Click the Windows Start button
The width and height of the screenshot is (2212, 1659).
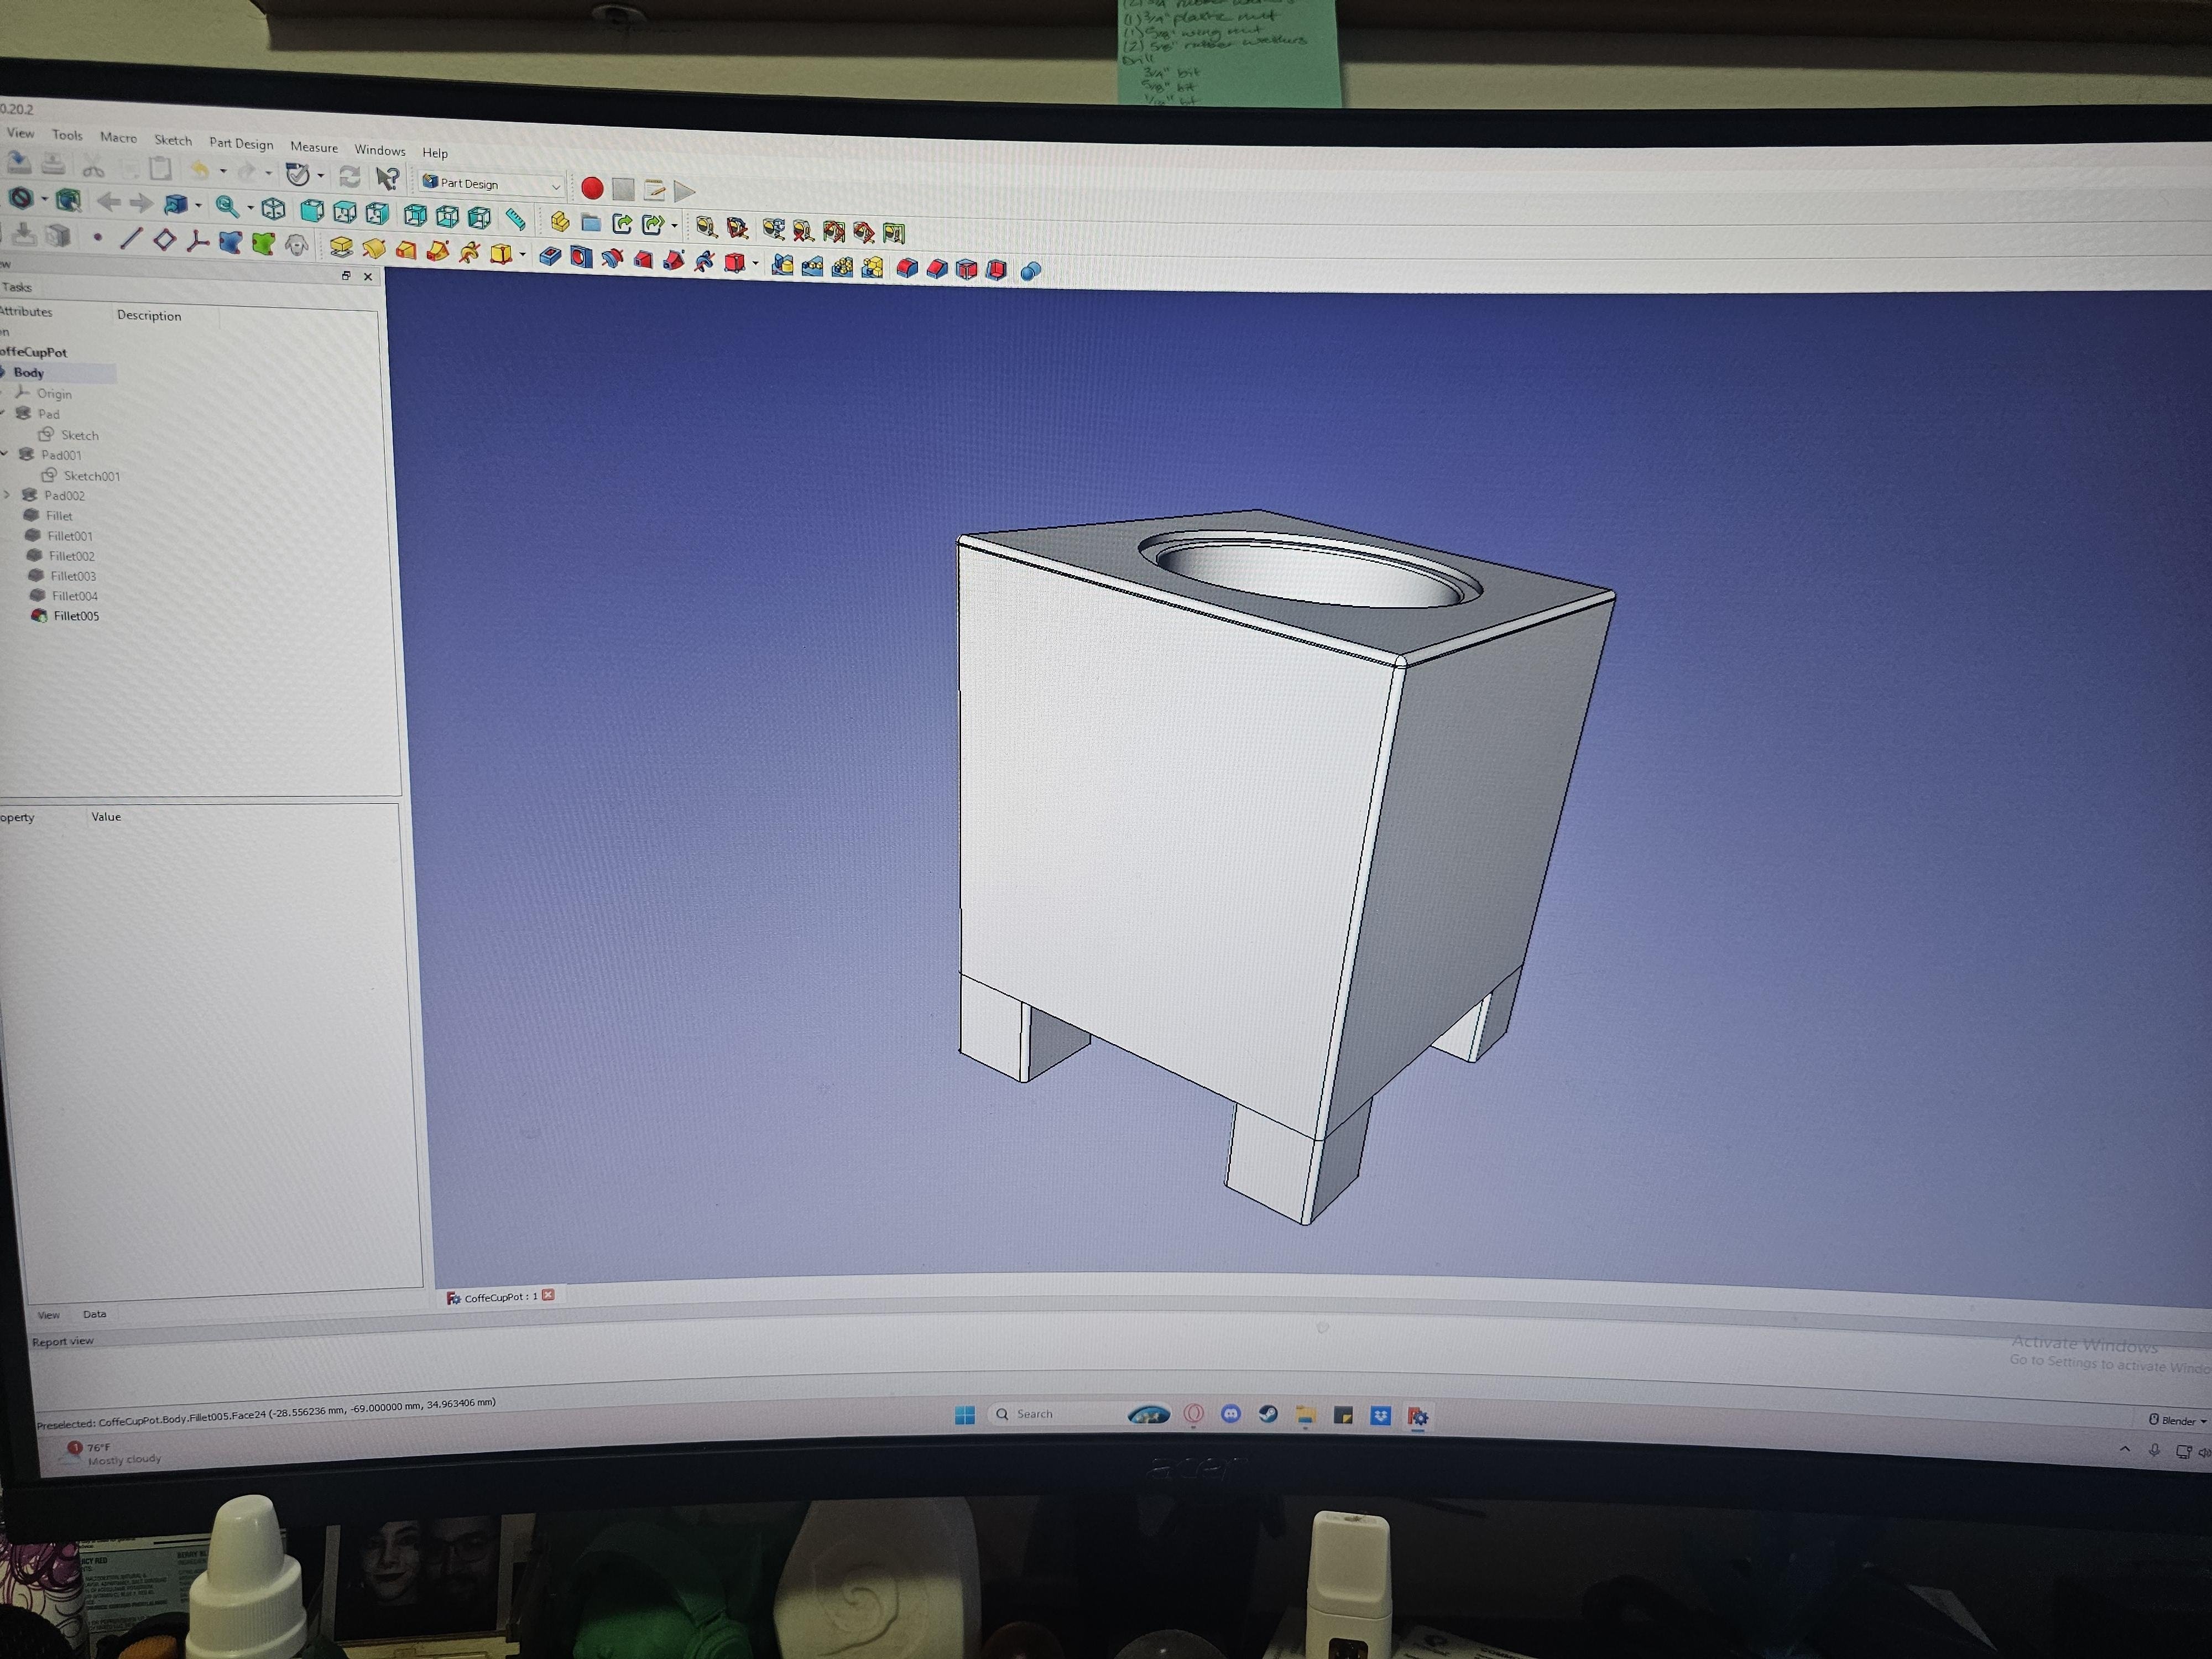(965, 1415)
